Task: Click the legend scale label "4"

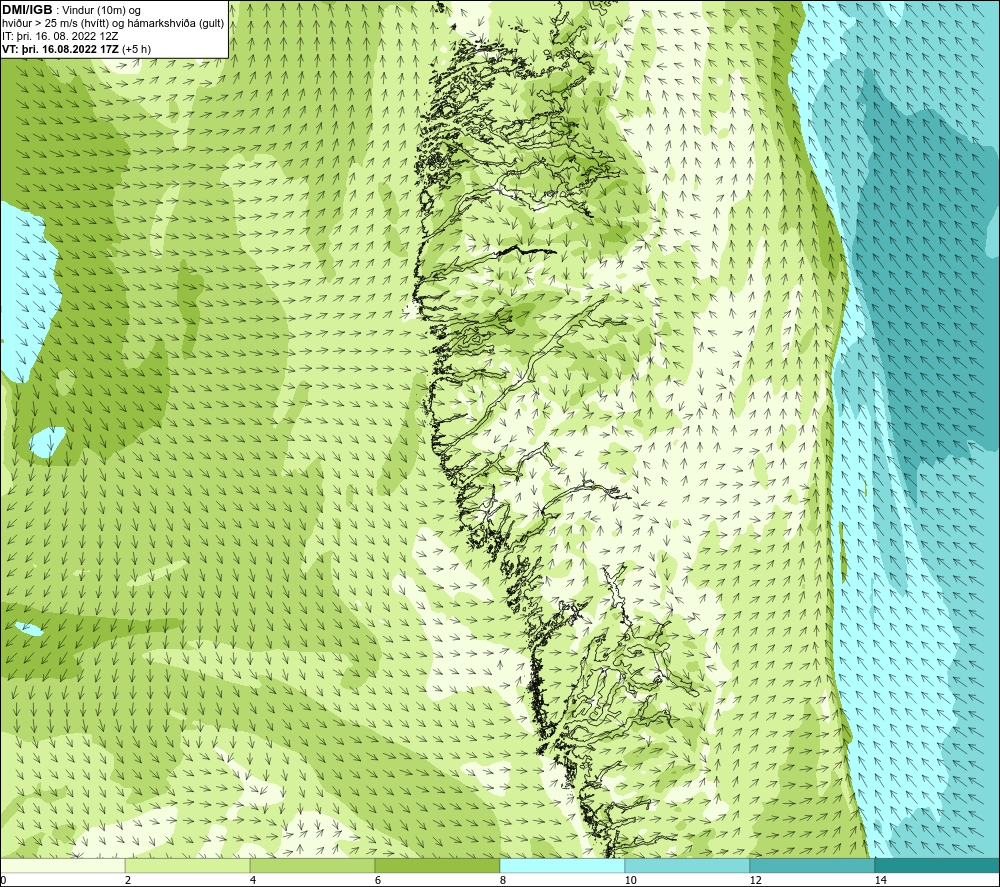Action: [x=253, y=880]
